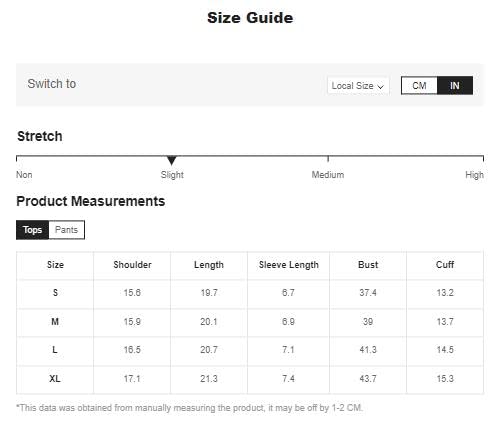Screen dimensions: 498x423
Task: Open the Pants measurements tab
Action: click(x=66, y=230)
